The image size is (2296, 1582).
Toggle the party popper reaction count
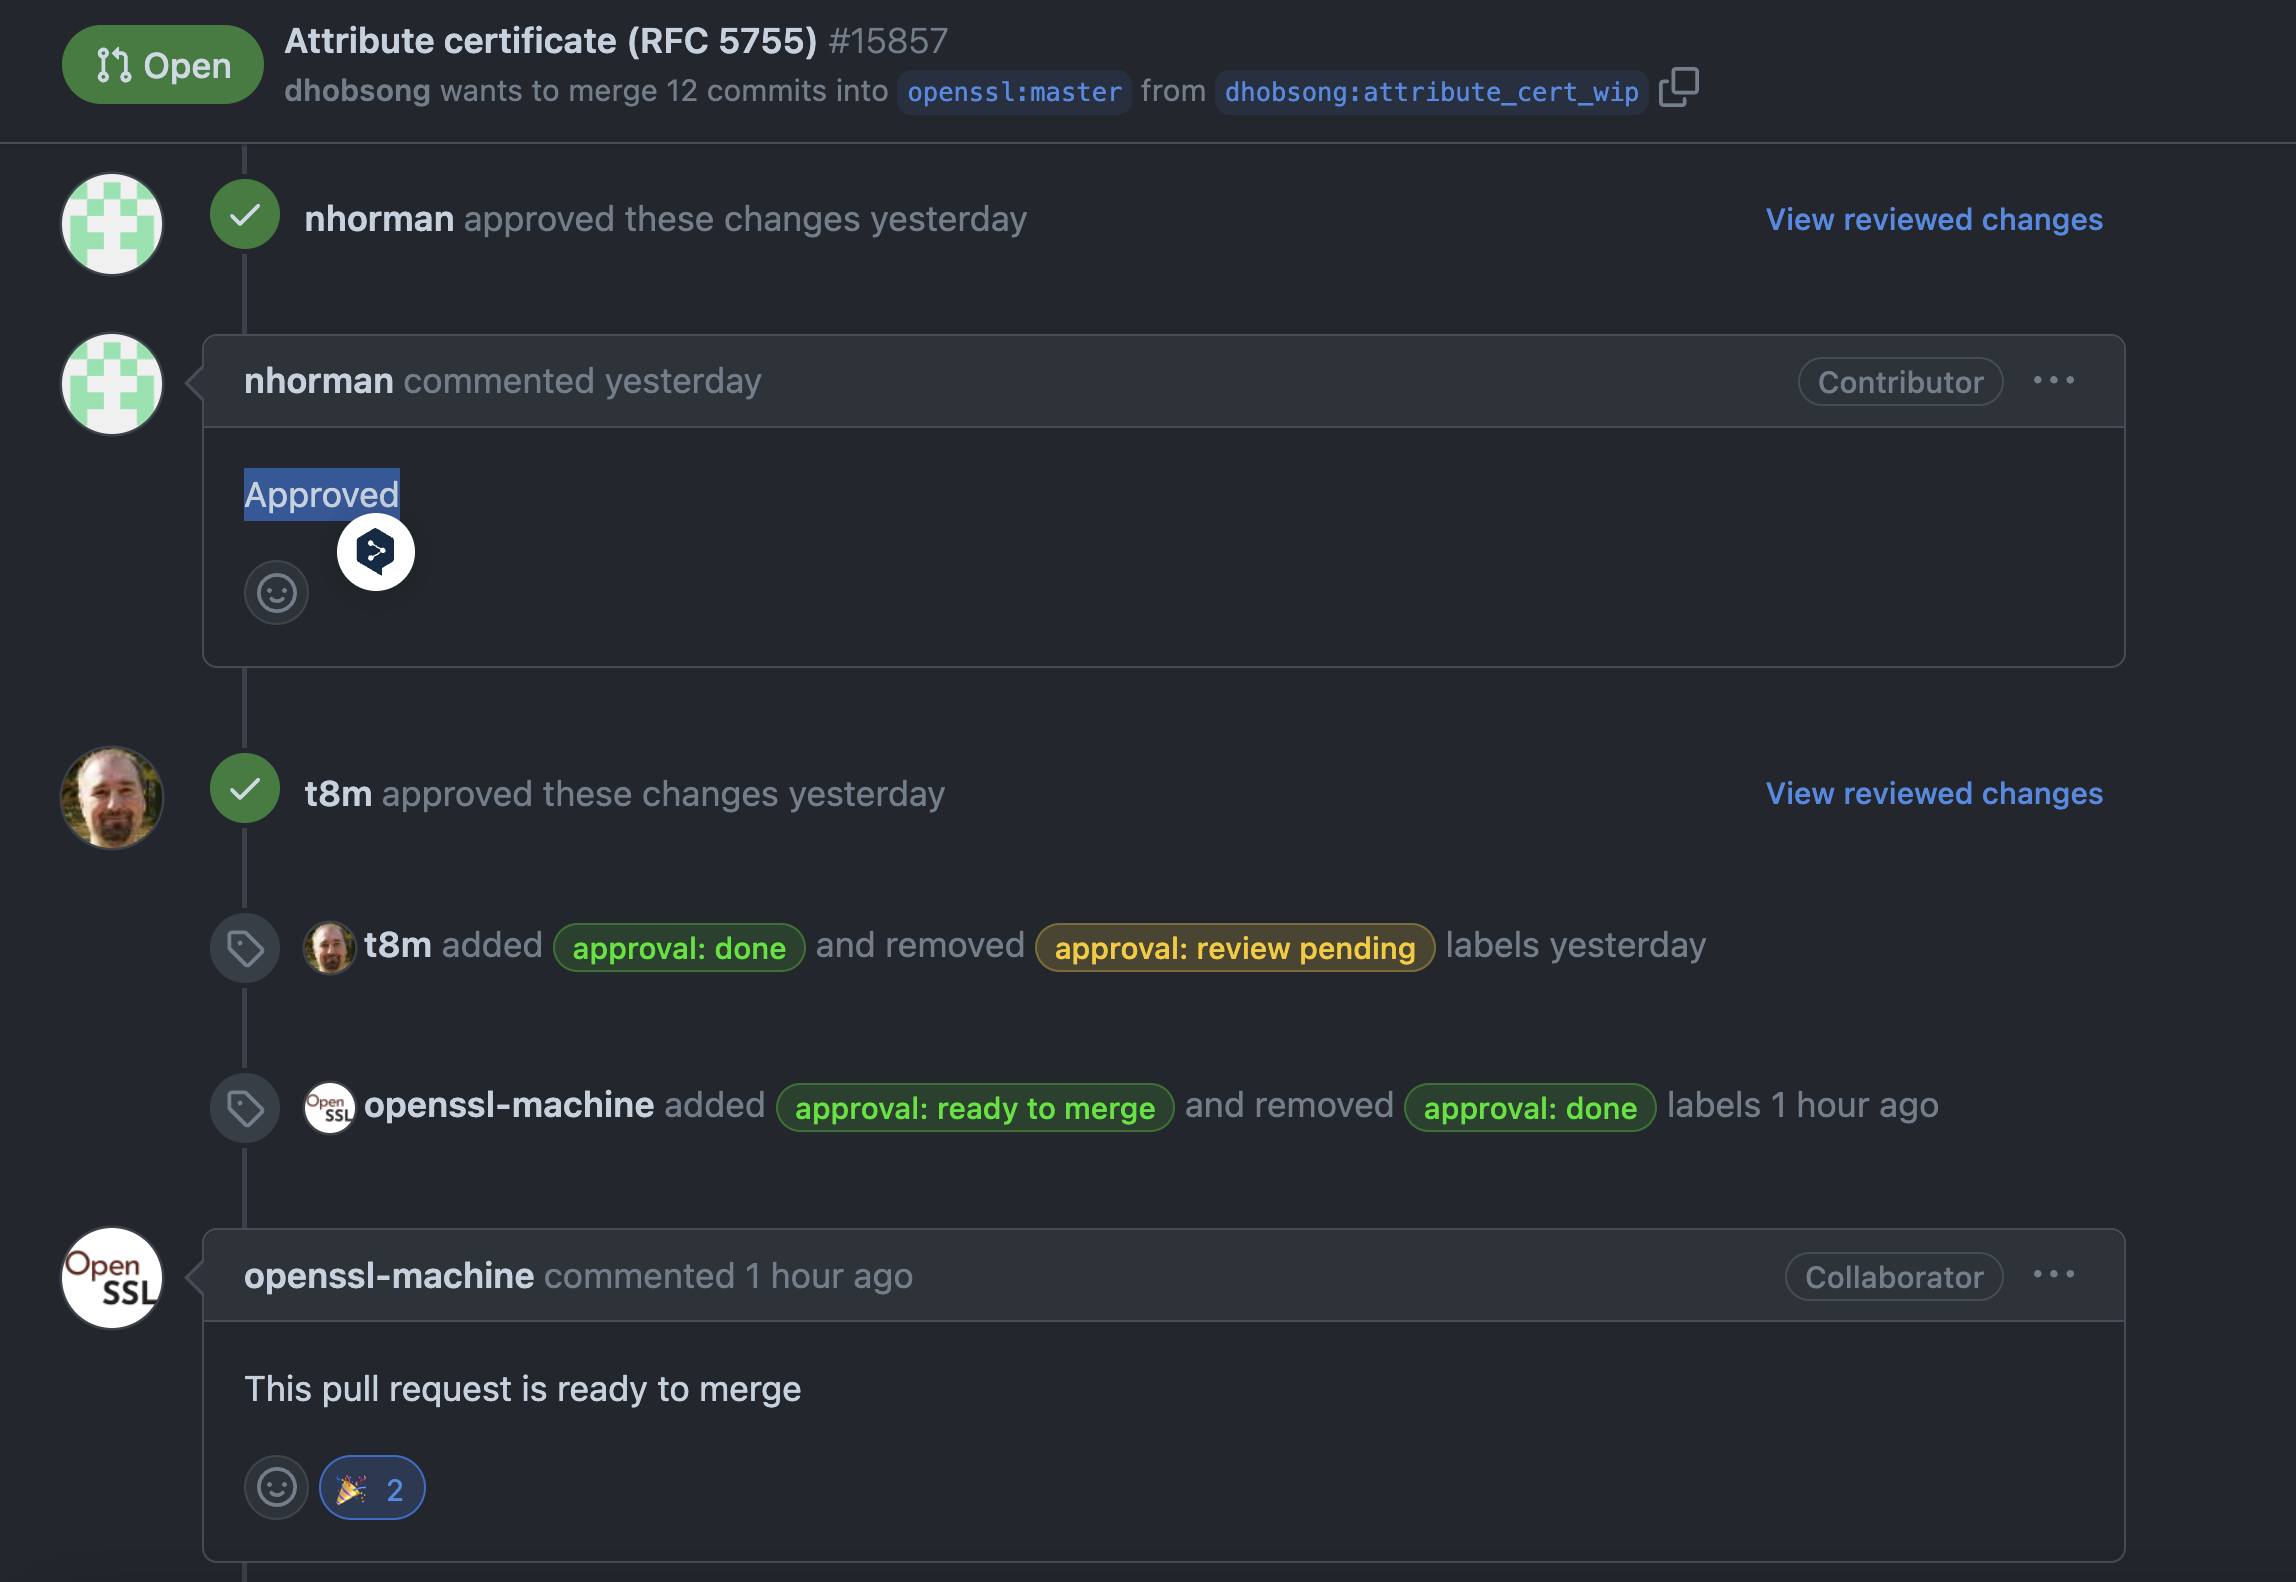(372, 1488)
